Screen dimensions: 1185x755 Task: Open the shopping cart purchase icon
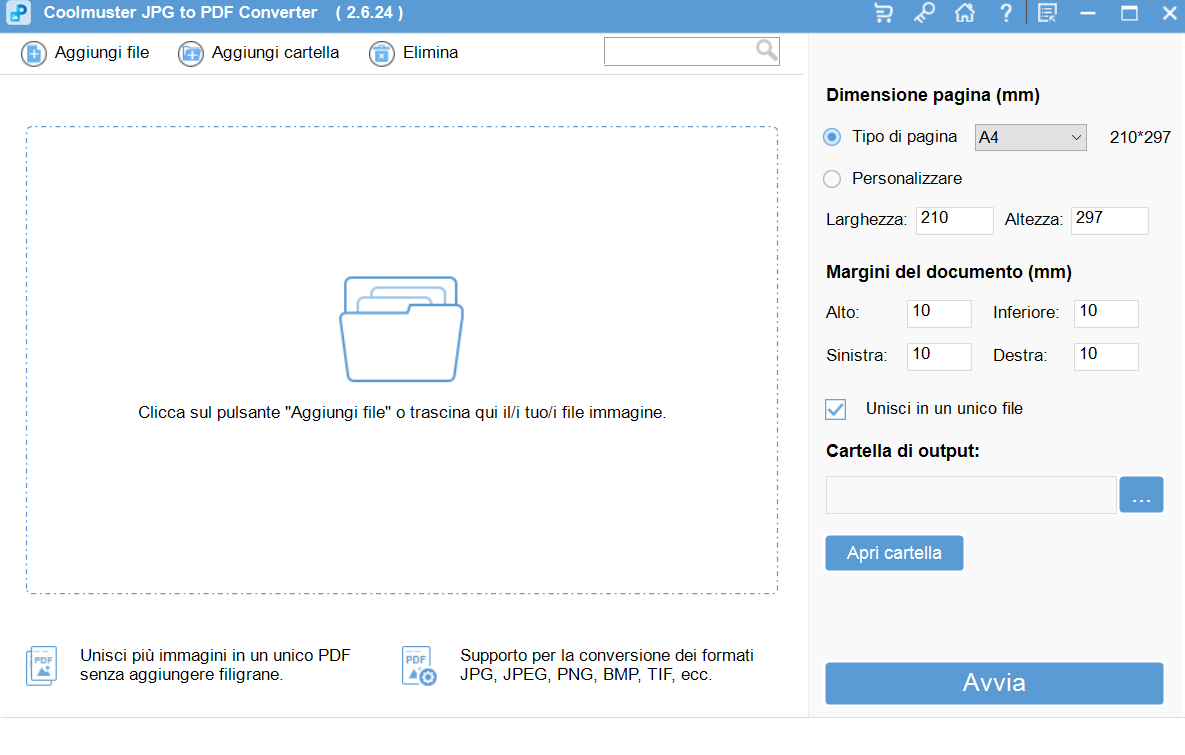[883, 13]
